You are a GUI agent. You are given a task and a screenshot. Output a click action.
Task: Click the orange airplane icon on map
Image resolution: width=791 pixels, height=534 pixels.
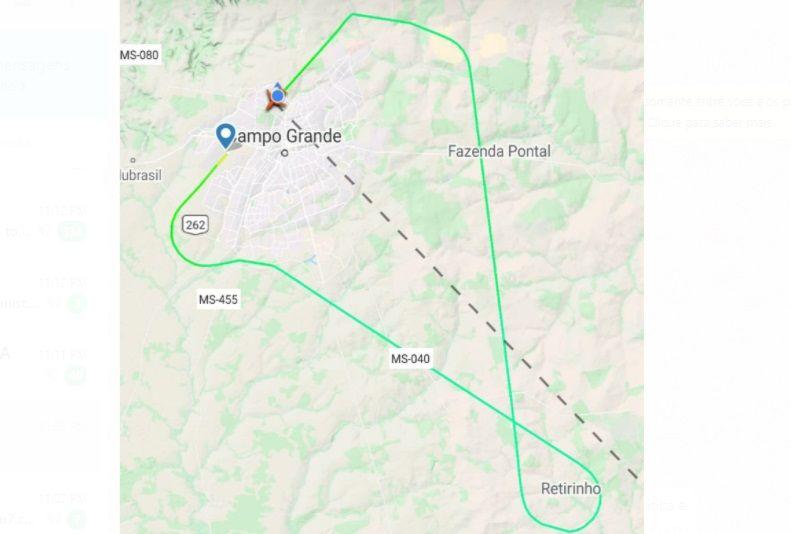[x=275, y=101]
